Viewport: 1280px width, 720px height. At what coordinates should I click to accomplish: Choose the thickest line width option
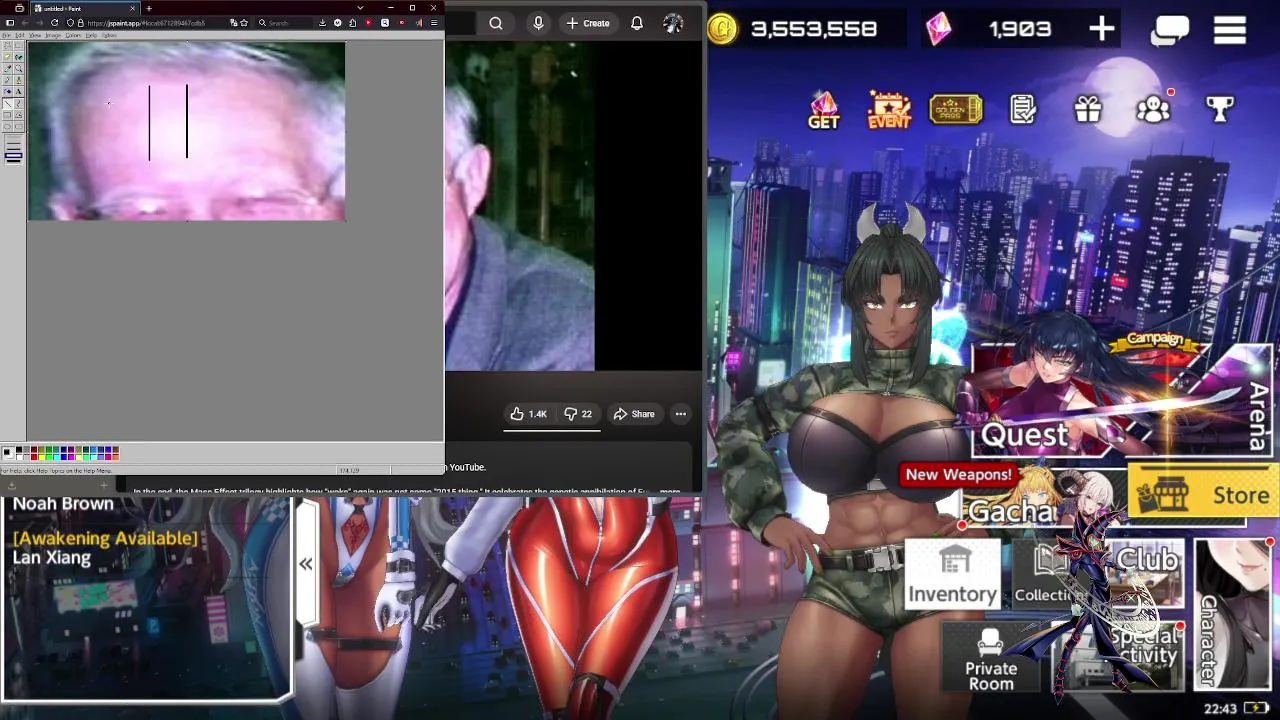[13, 161]
